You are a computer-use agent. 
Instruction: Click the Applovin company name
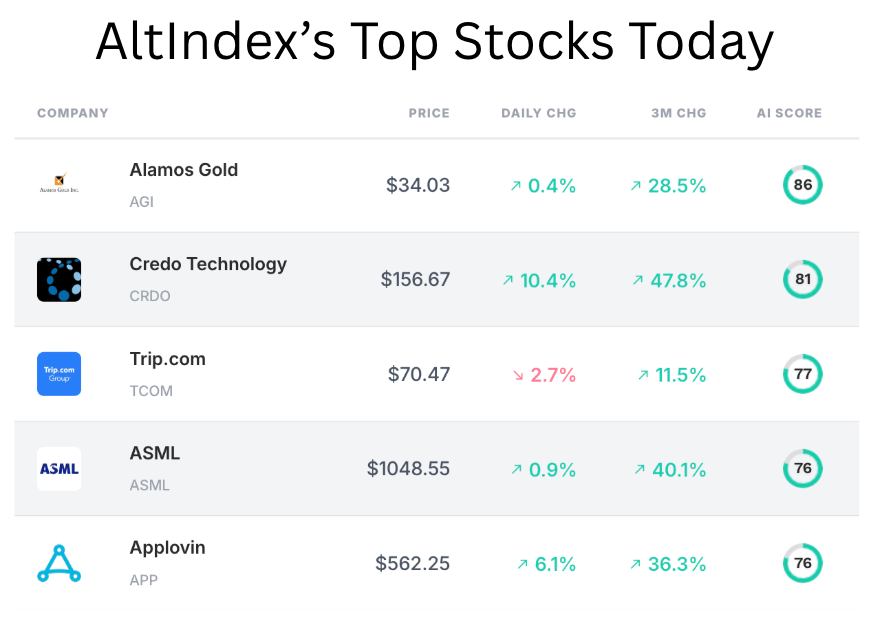coord(167,548)
